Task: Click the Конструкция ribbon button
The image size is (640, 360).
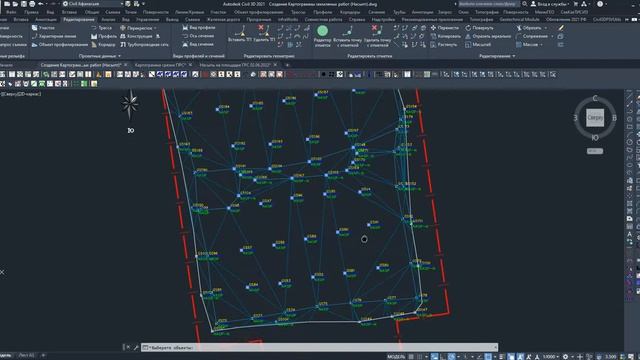Action: pos(136,36)
